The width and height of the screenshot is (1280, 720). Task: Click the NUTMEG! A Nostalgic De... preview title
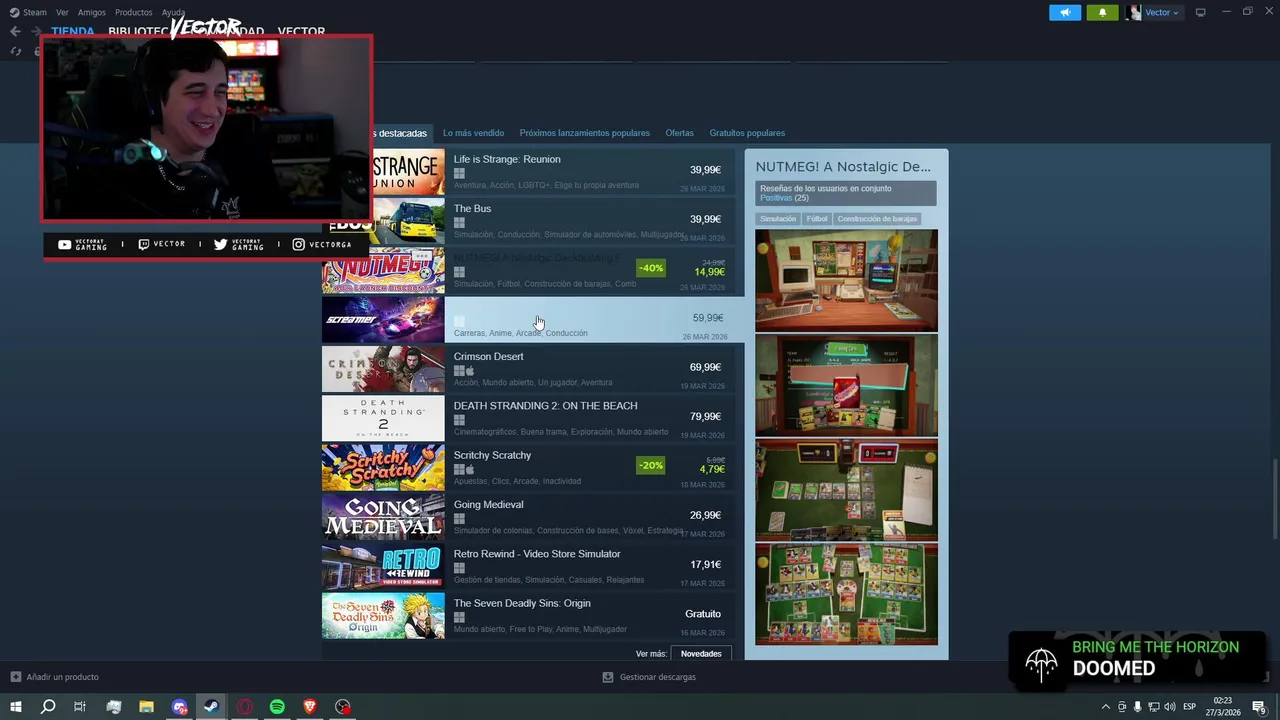pyautogui.click(x=843, y=167)
